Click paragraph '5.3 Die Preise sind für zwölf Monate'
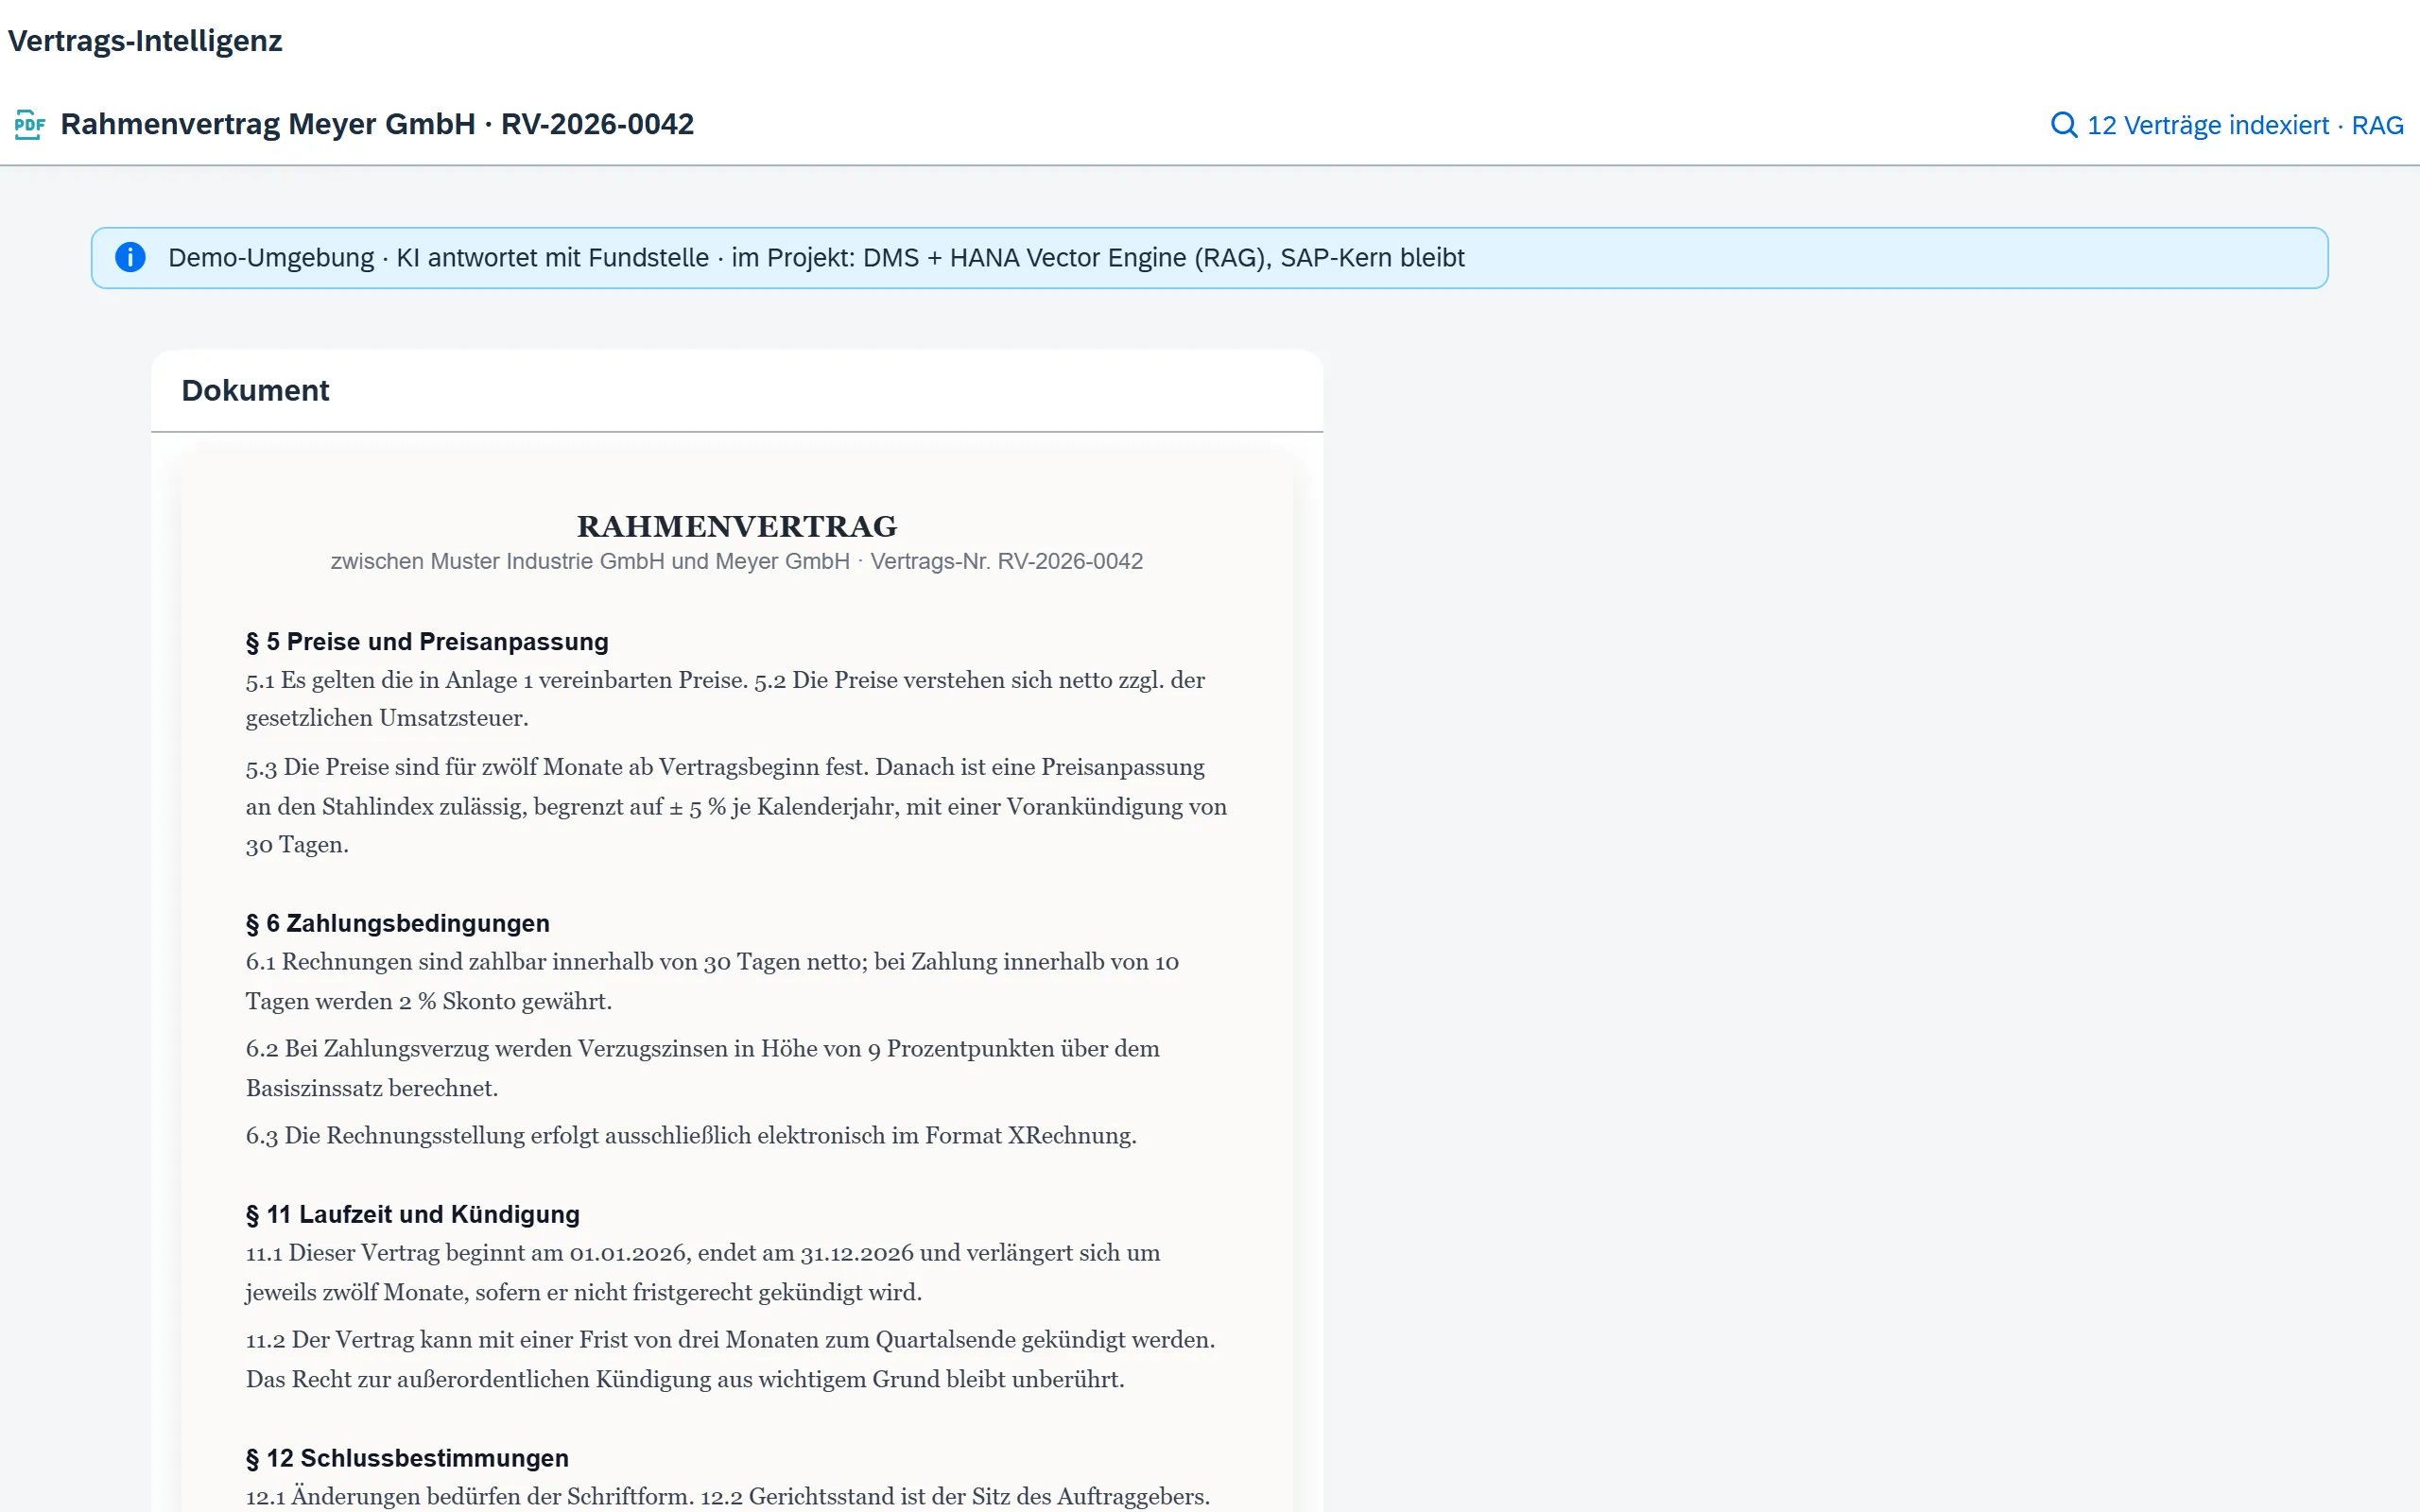The image size is (2420, 1512). click(x=736, y=806)
